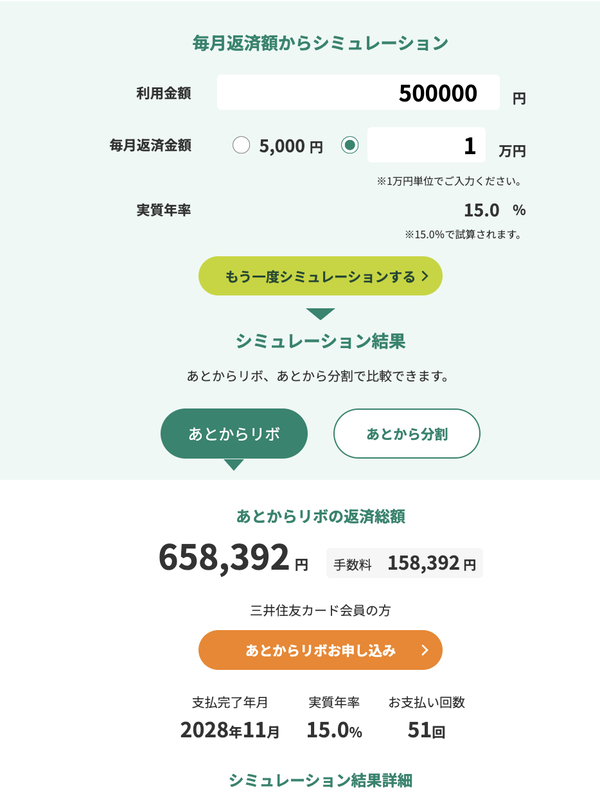Click the 手数料 158,392円 fee badge

[404, 564]
